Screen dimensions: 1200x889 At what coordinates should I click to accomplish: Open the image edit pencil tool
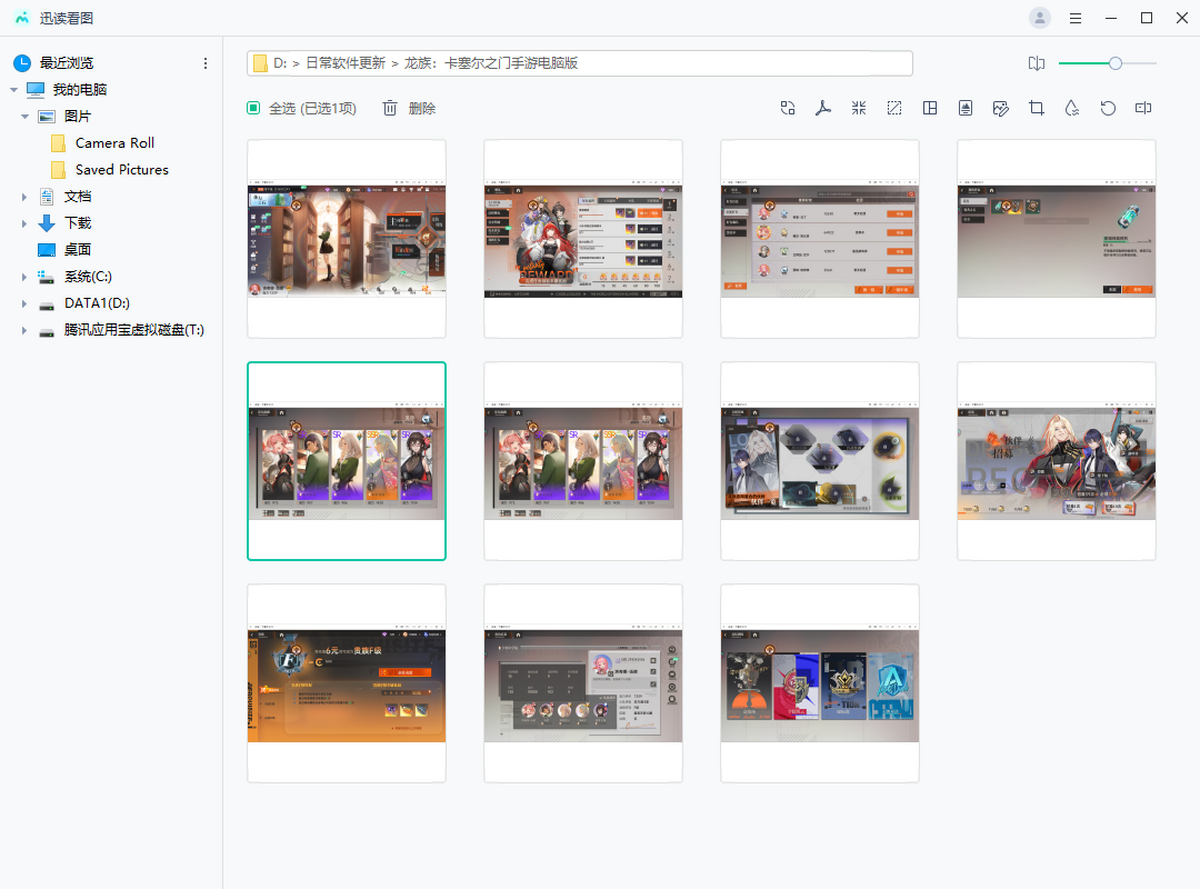(x=1001, y=108)
